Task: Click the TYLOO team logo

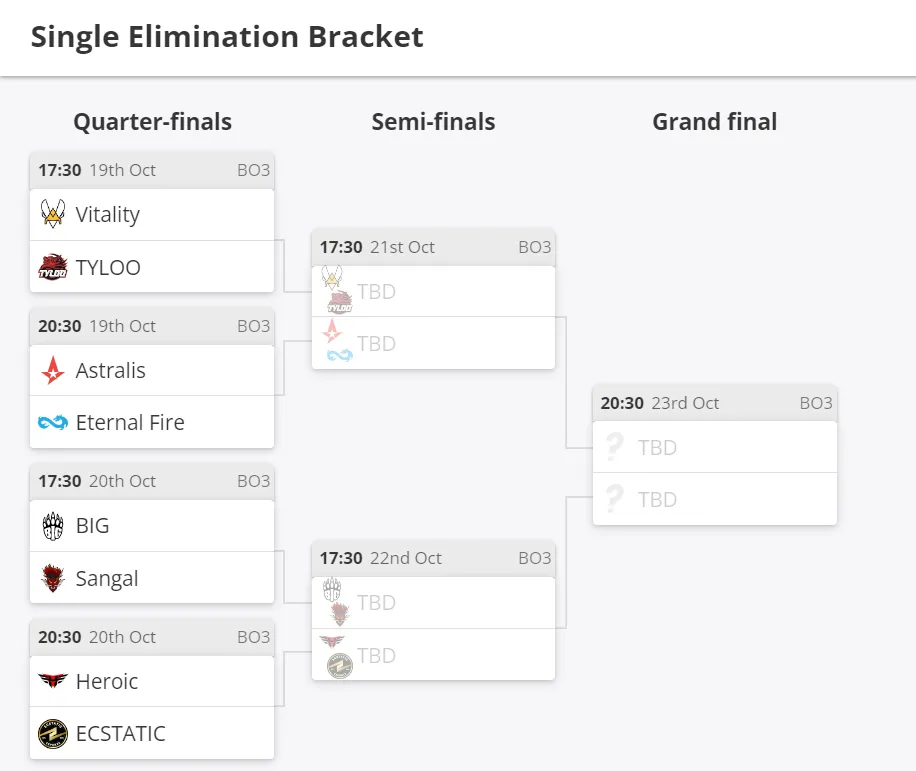Action: click(x=53, y=267)
